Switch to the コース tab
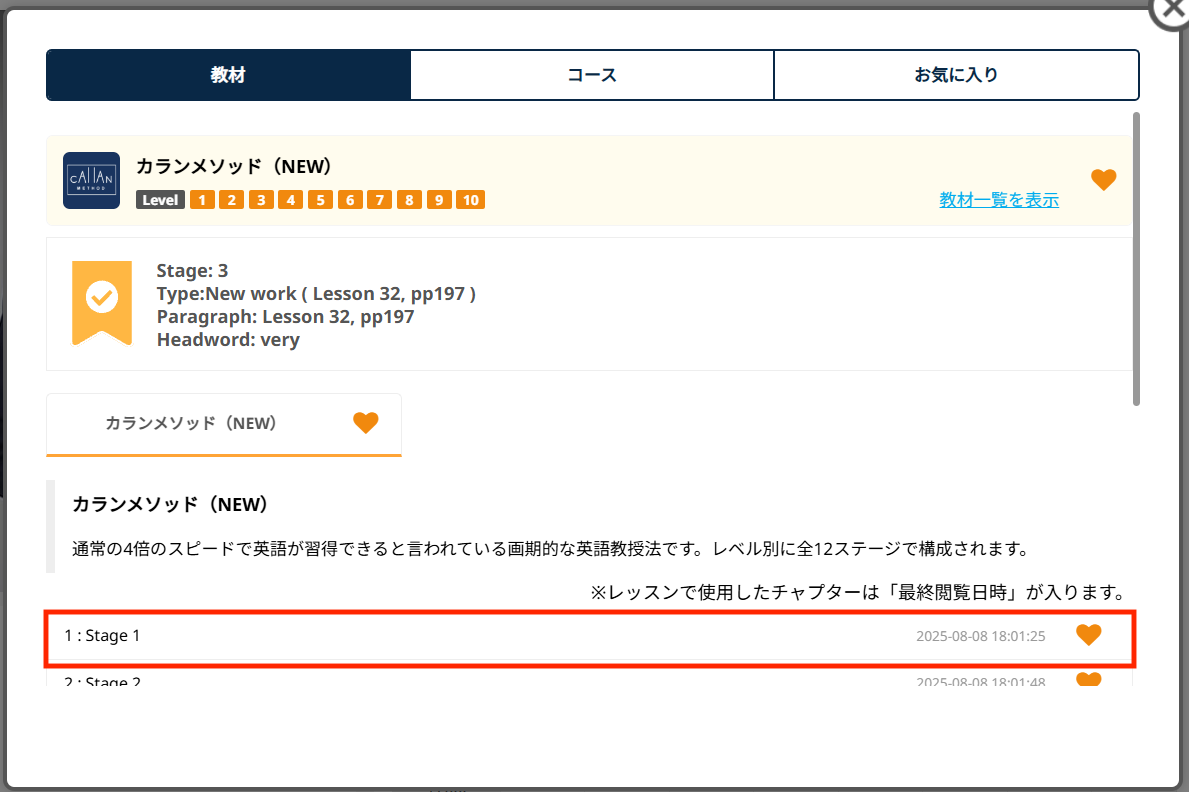Viewport: 1189px width, 792px height. point(592,75)
